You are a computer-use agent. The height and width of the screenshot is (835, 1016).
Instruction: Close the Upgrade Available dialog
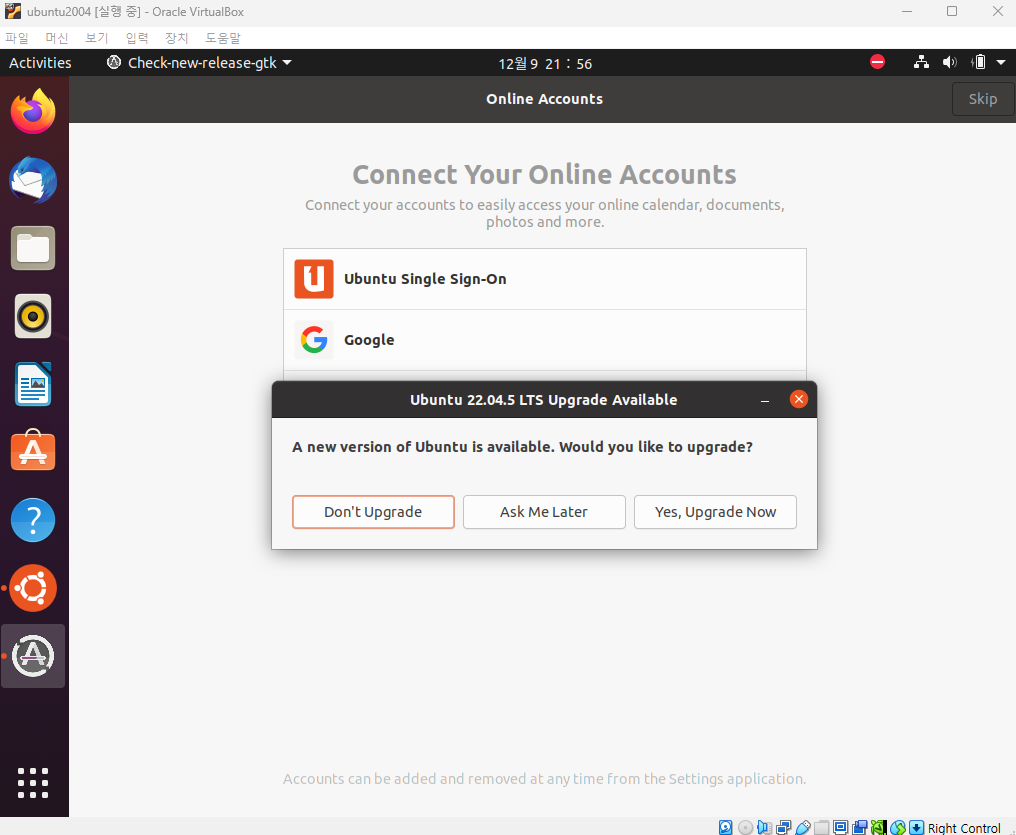(798, 399)
